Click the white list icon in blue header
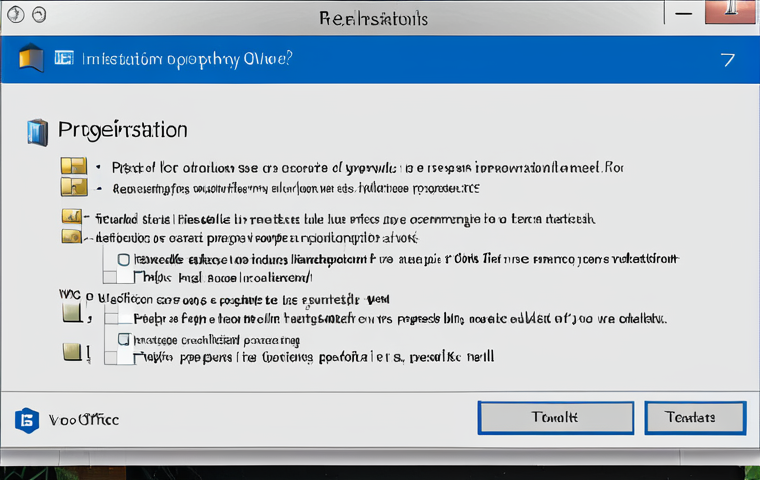 pyautogui.click(x=64, y=58)
